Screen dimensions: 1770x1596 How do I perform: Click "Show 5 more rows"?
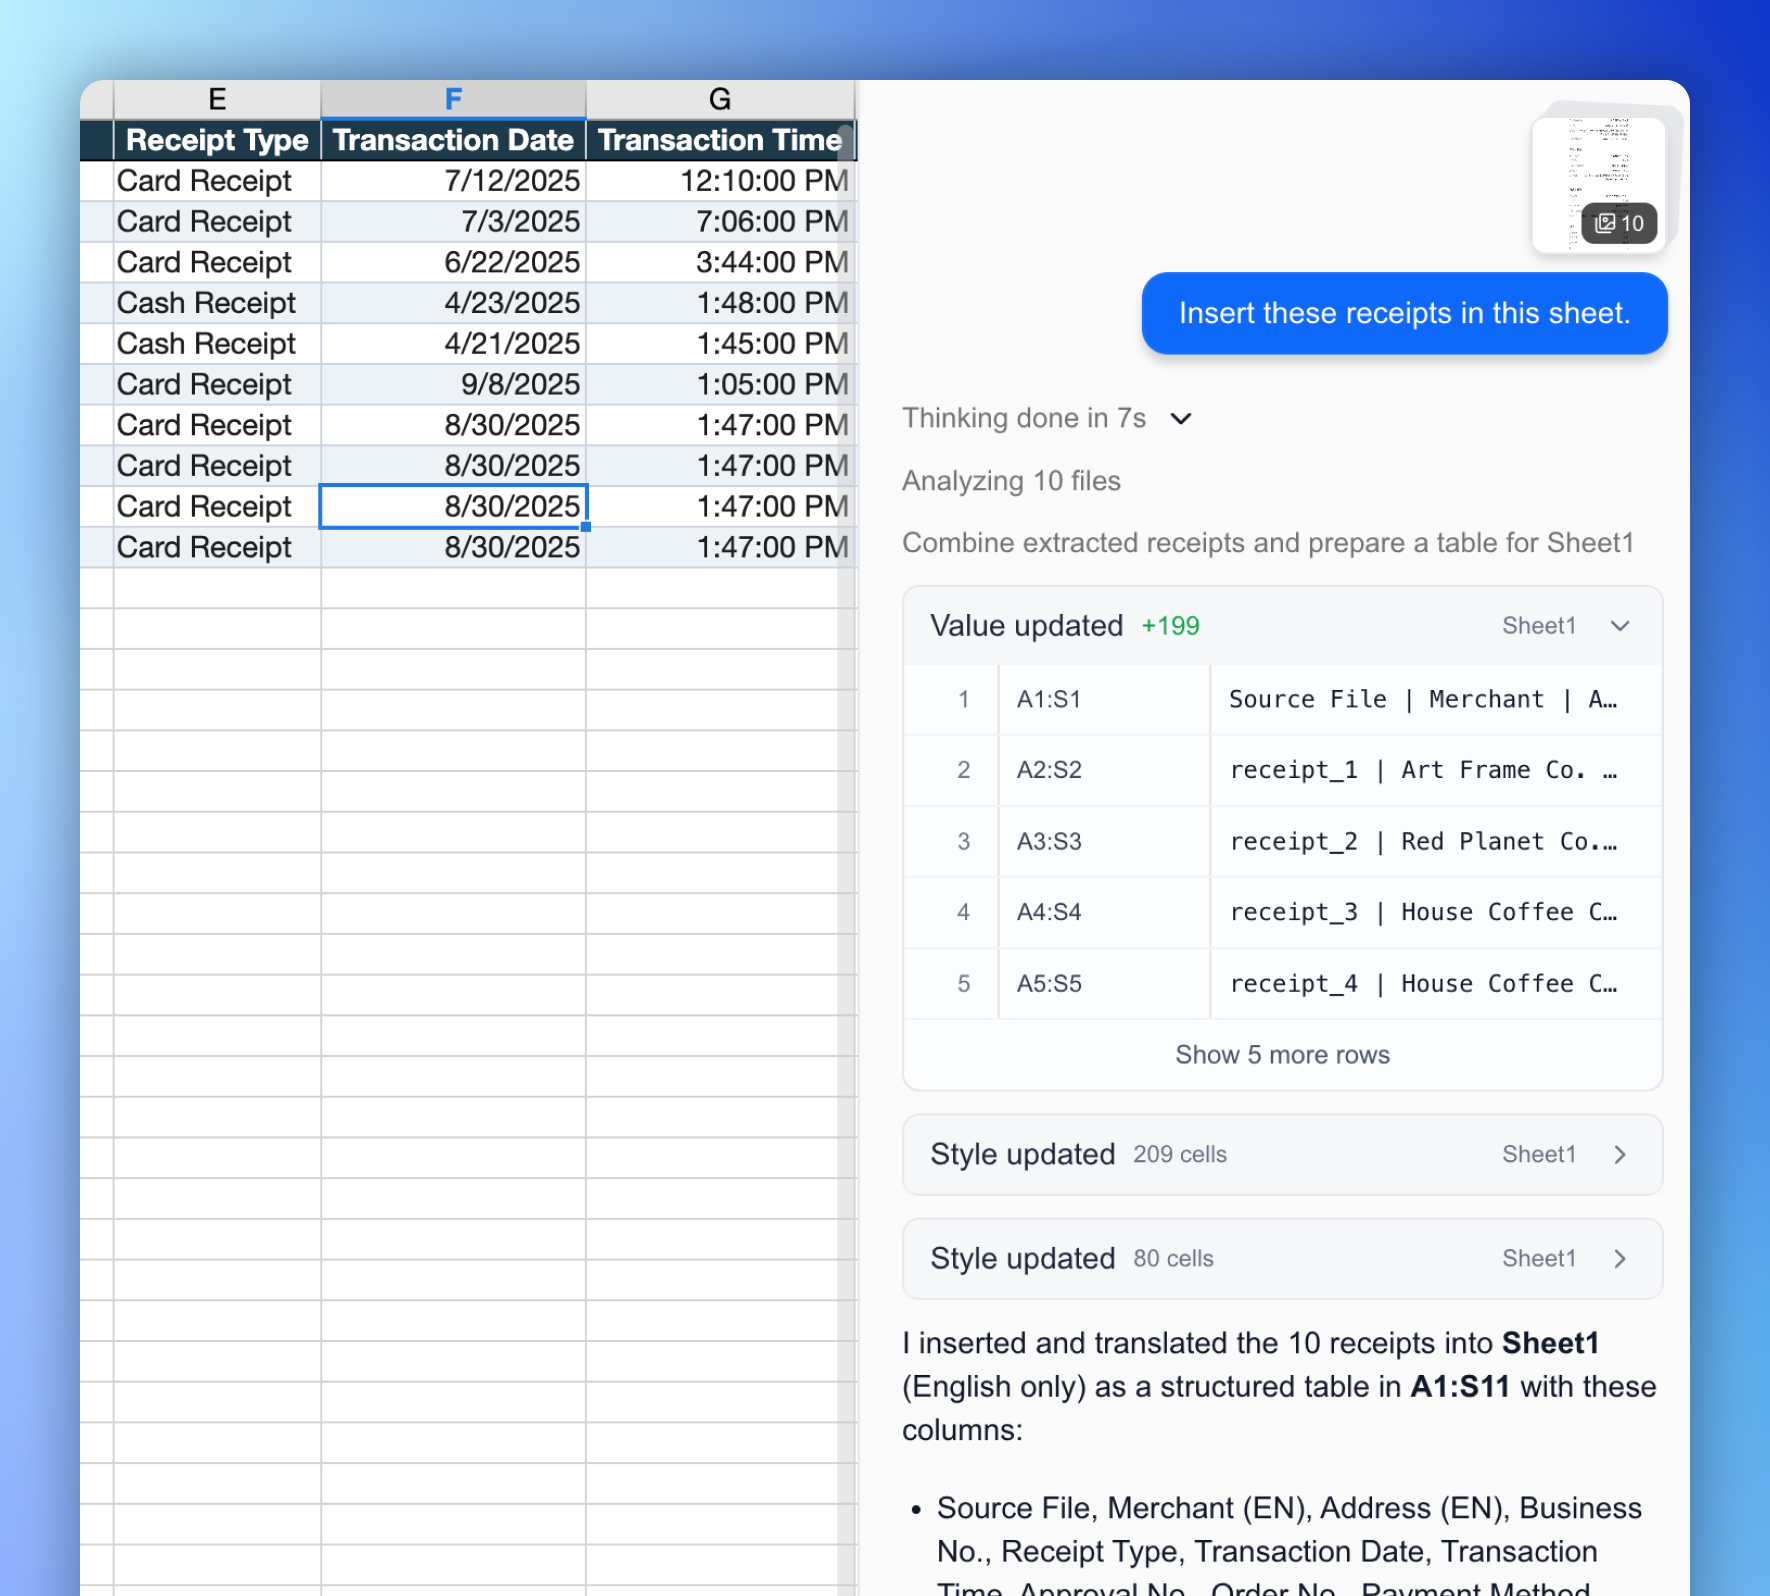click(x=1282, y=1054)
